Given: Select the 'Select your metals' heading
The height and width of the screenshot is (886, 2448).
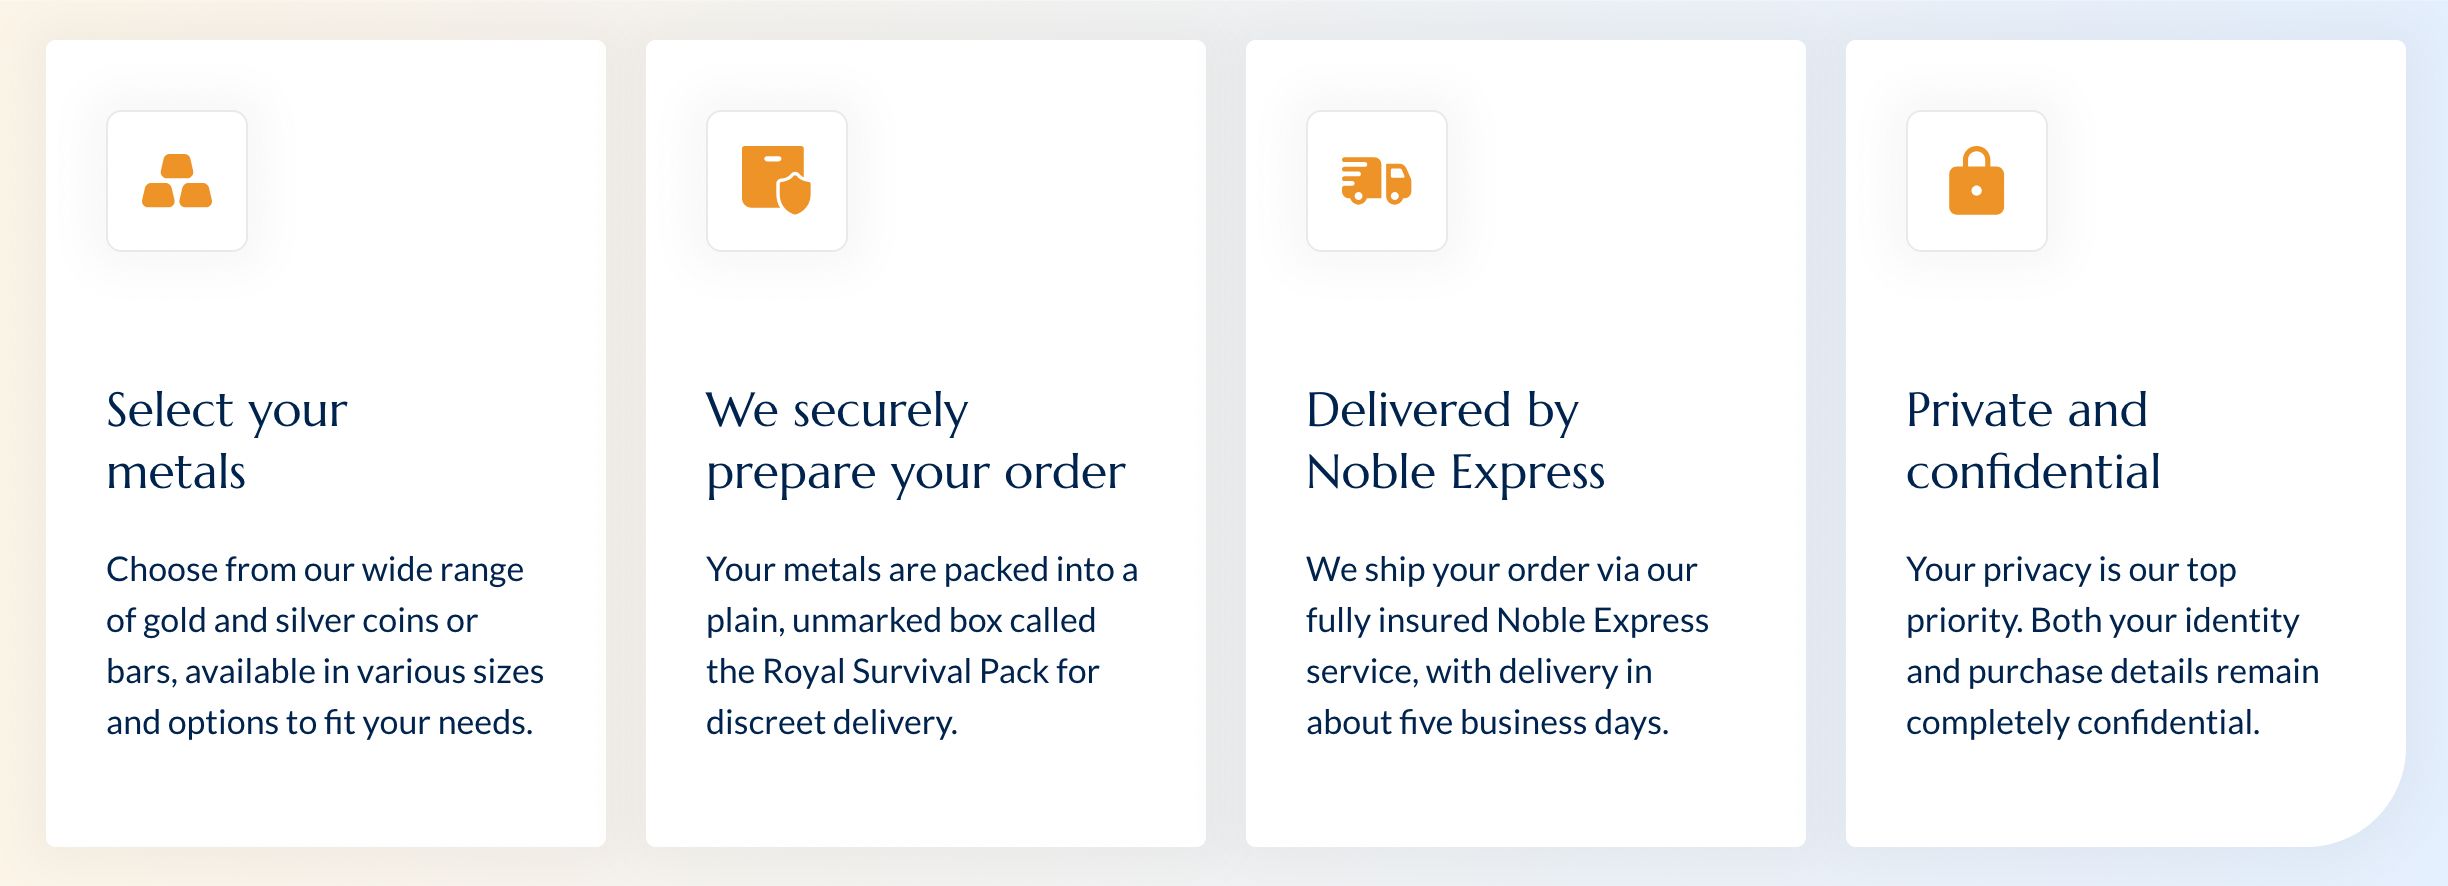Looking at the screenshot, I should [x=227, y=440].
